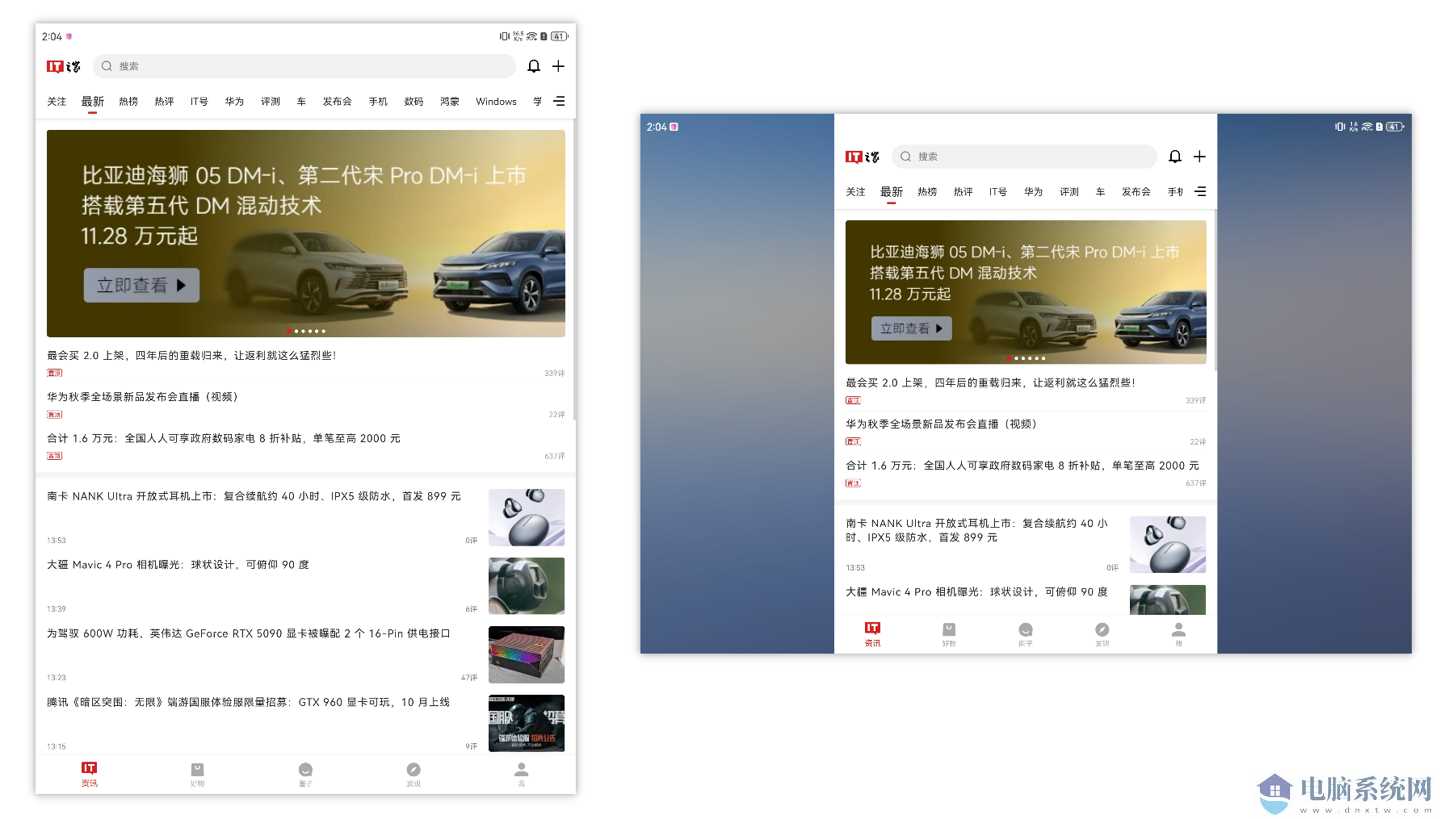
Task: Open 资讯 bottom tab icon in left screenshot
Action: pos(89,768)
